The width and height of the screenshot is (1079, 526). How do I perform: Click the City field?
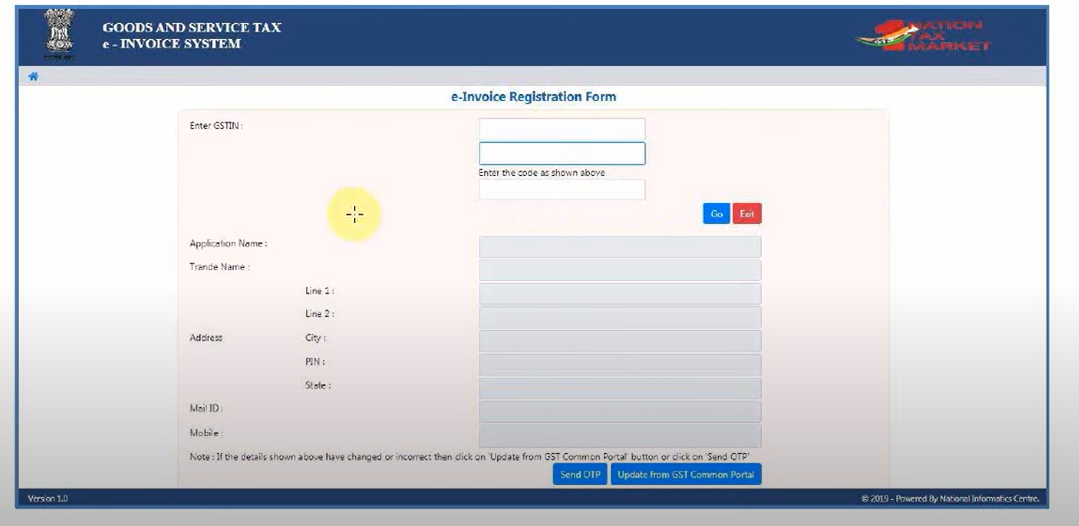point(619,341)
